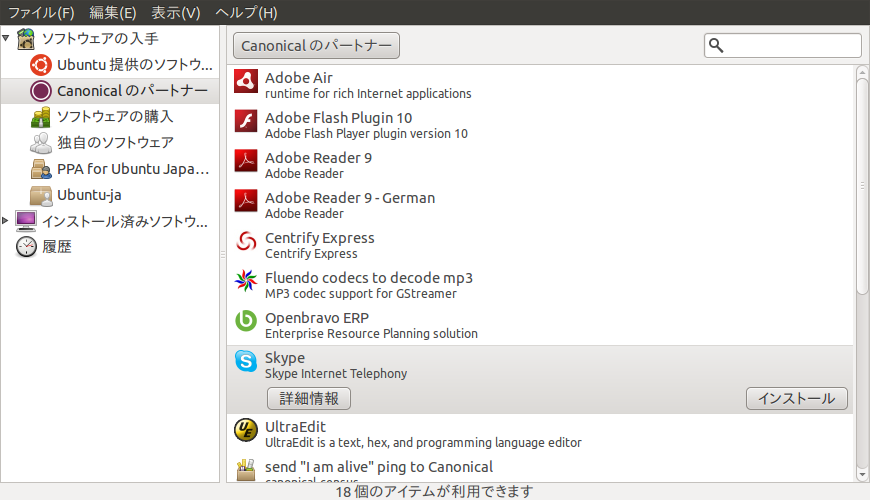
Task: Click the ソフトウェアの購入 coins icon
Action: point(41,117)
